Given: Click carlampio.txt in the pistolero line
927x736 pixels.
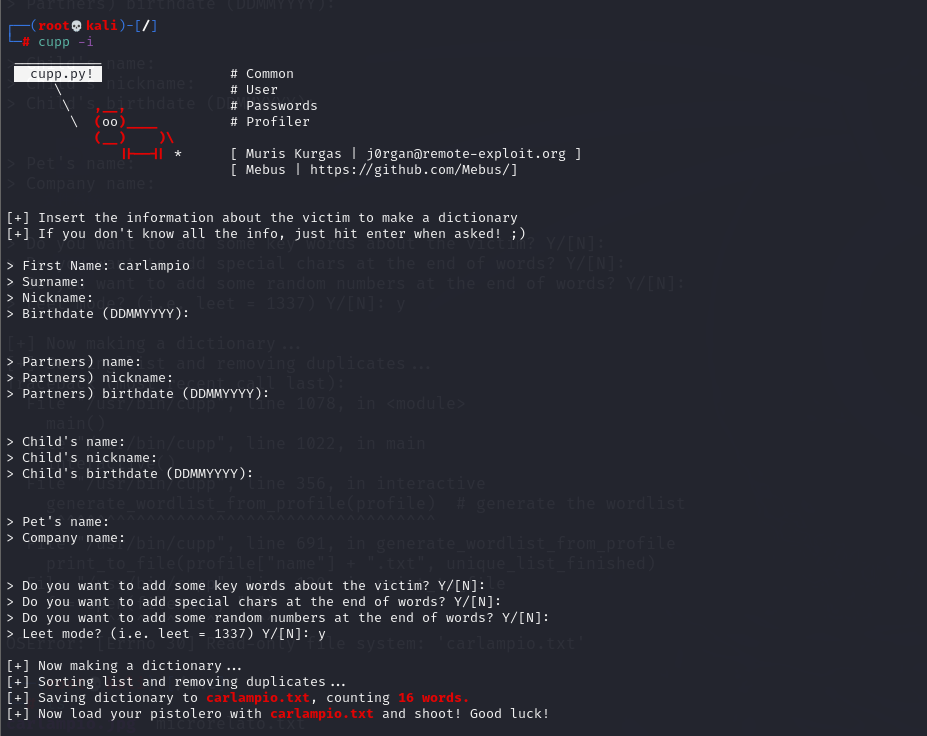Looking at the screenshot, I should (322, 714).
